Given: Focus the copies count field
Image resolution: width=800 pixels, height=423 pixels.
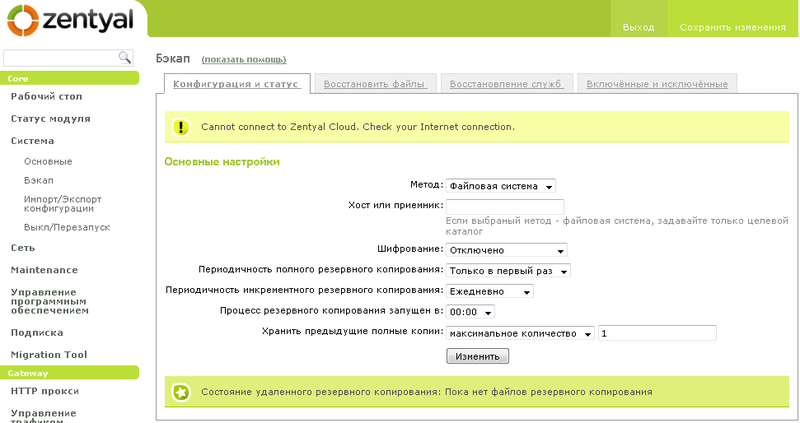Looking at the screenshot, I should click(657, 333).
